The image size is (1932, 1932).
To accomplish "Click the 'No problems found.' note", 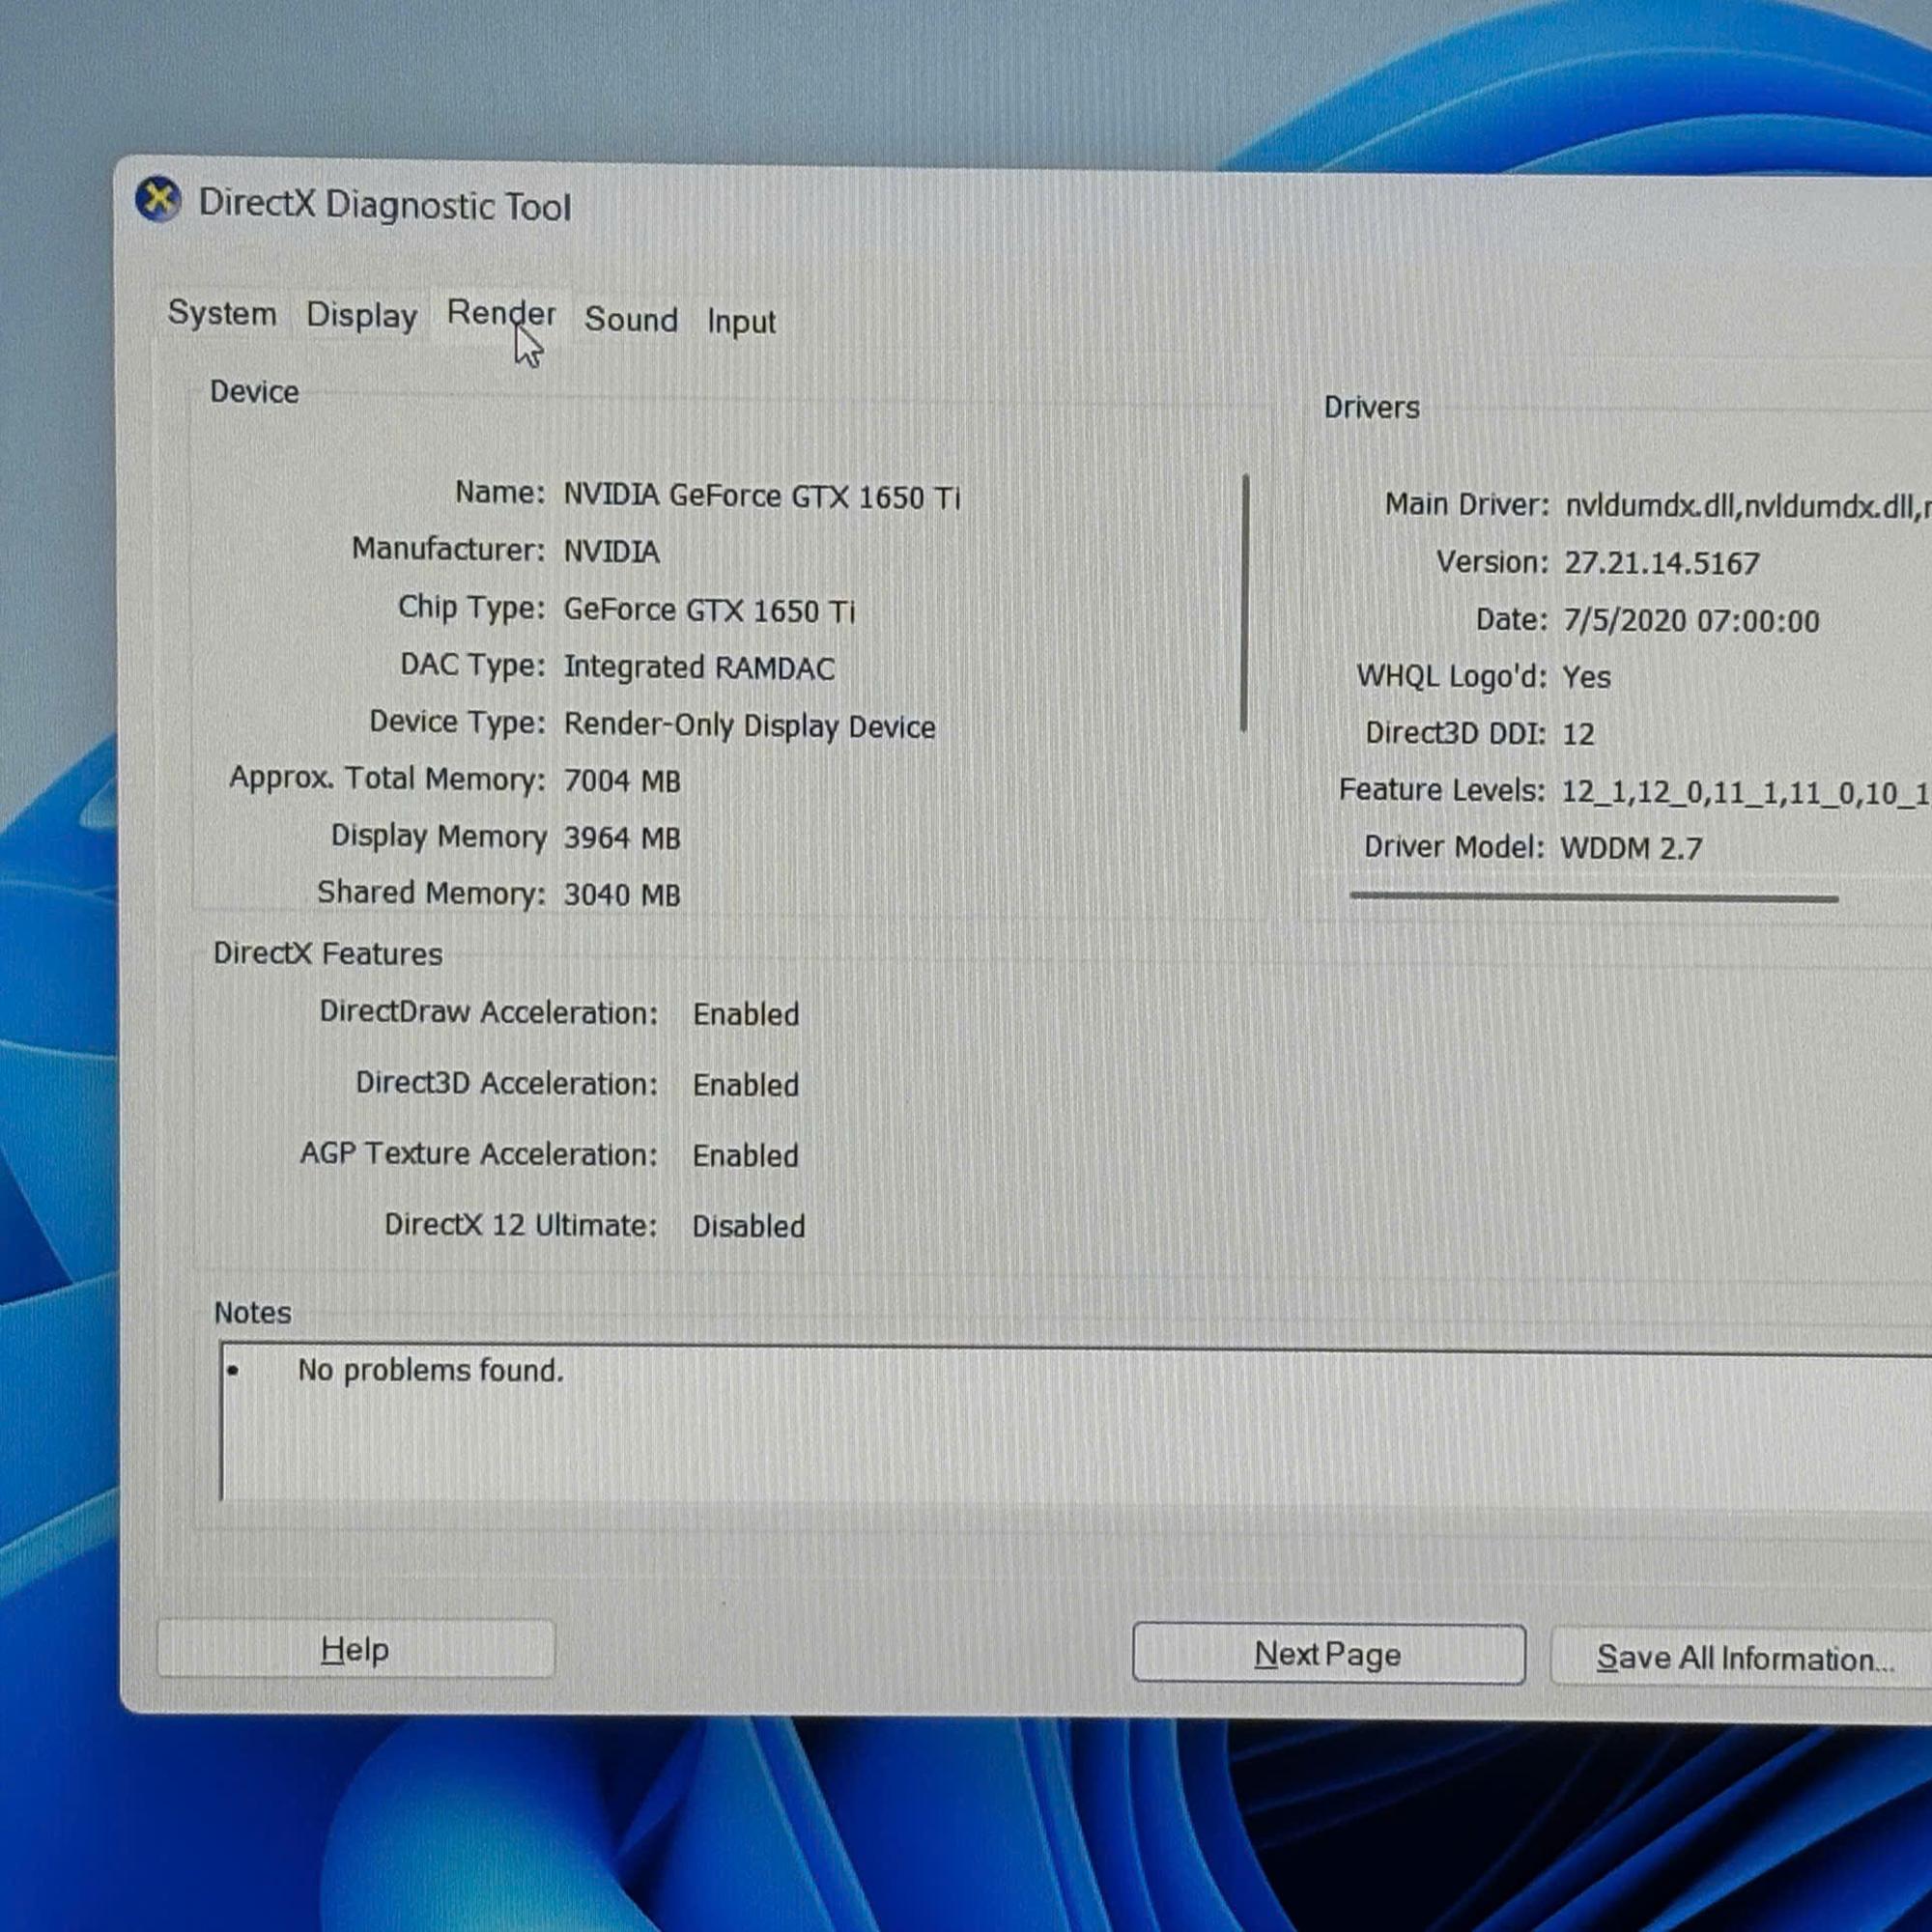I will (x=430, y=1370).
